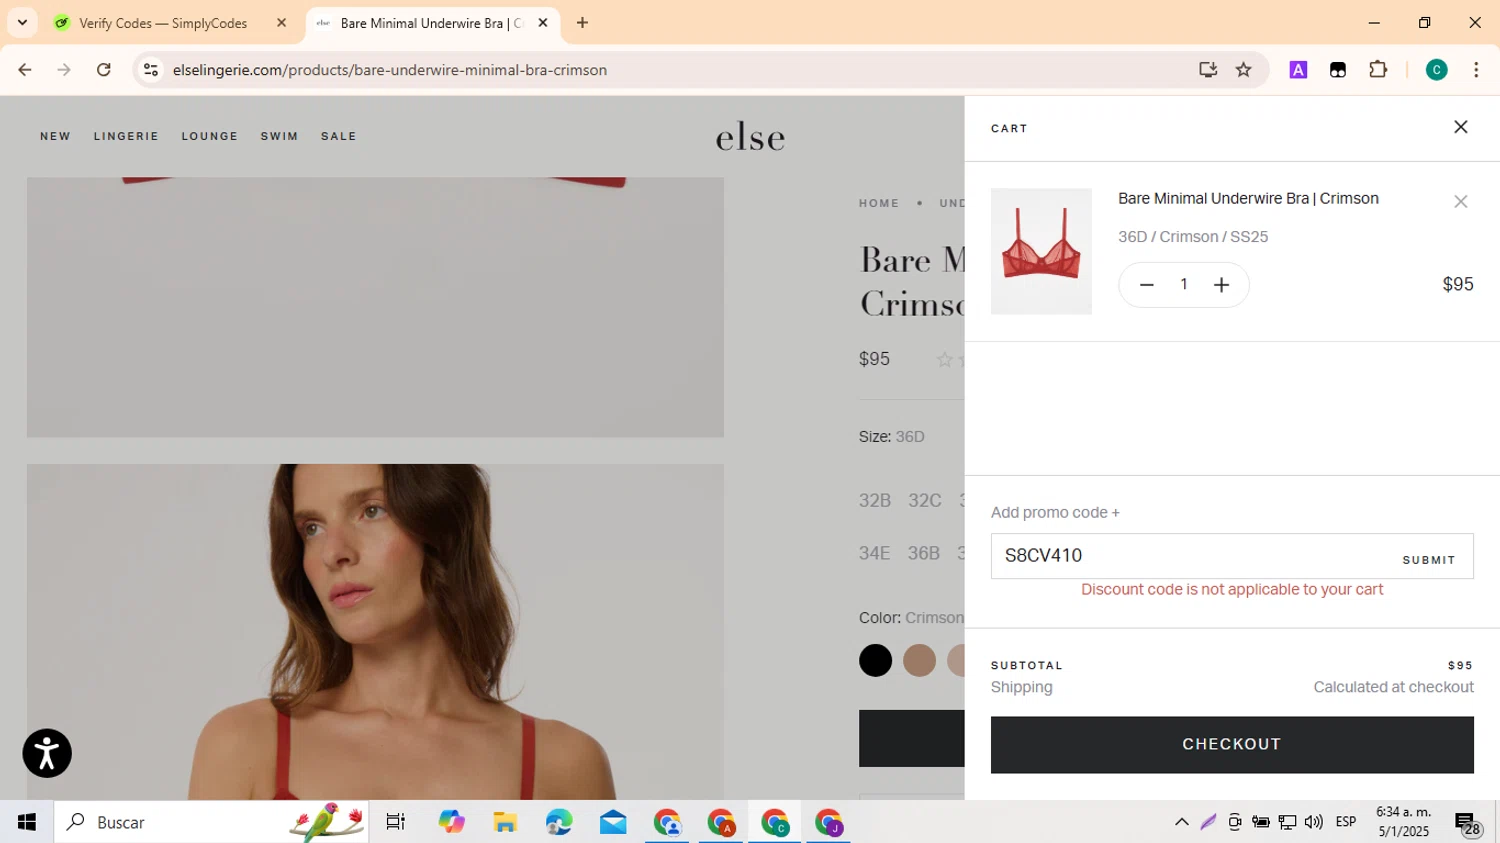View site information icon in address bar
This screenshot has height=843, width=1500.
[151, 70]
